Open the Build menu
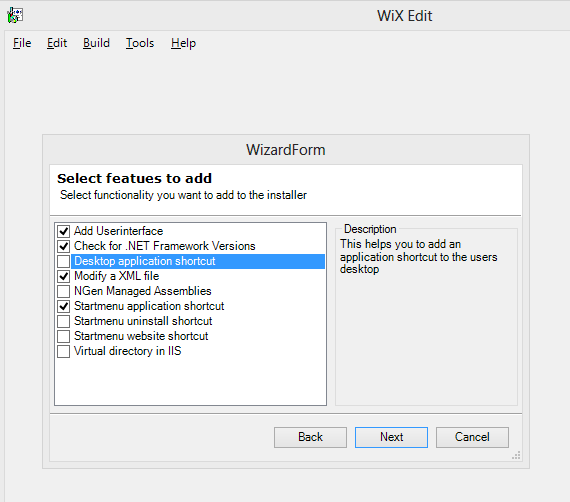The width and height of the screenshot is (570, 502). 96,43
